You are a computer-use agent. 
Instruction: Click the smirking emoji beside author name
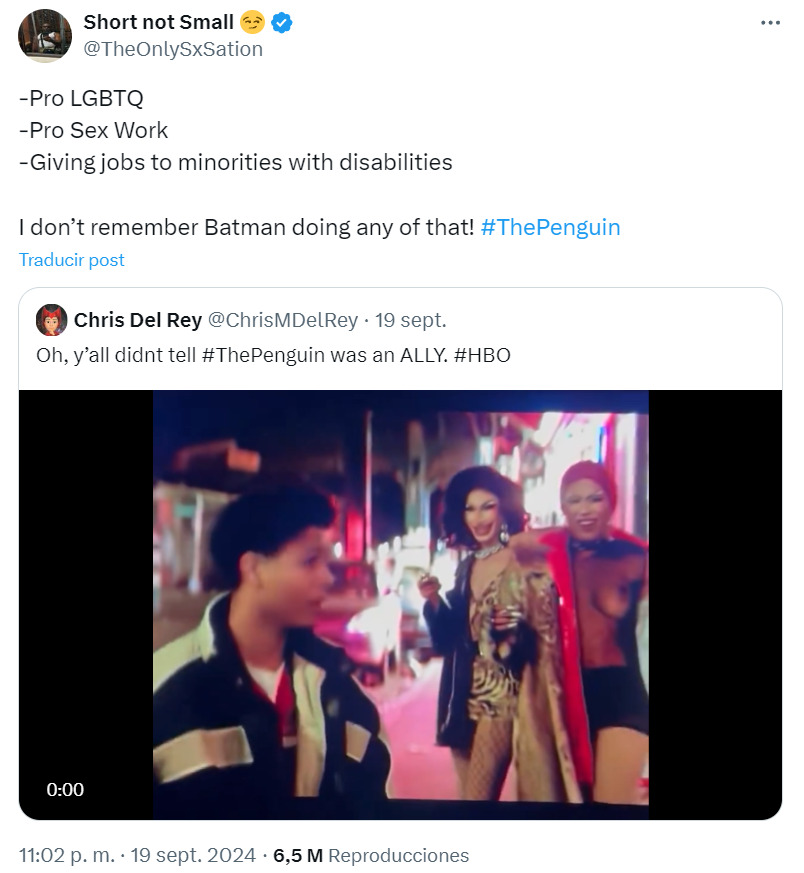coord(252,22)
